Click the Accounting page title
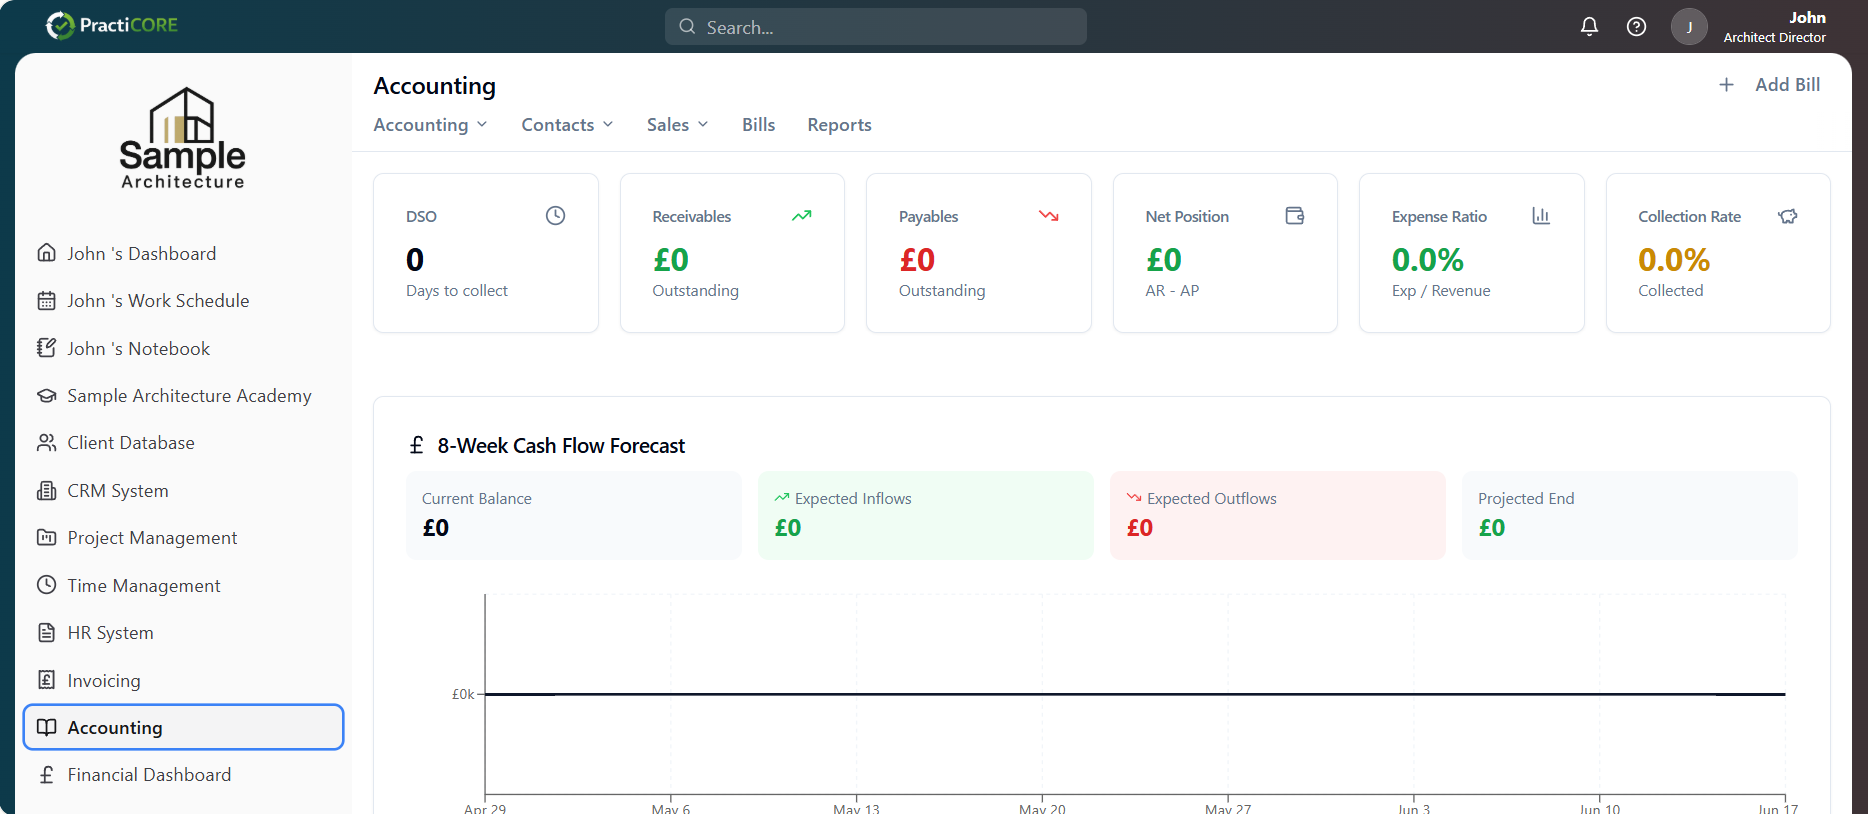Screen dimensions: 1868x814 [434, 86]
